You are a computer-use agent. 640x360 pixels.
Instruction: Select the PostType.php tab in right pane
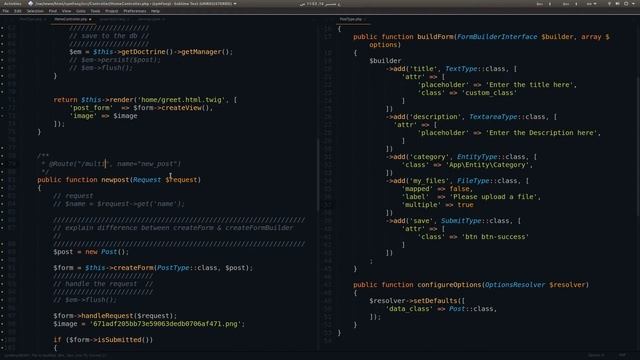351,19
